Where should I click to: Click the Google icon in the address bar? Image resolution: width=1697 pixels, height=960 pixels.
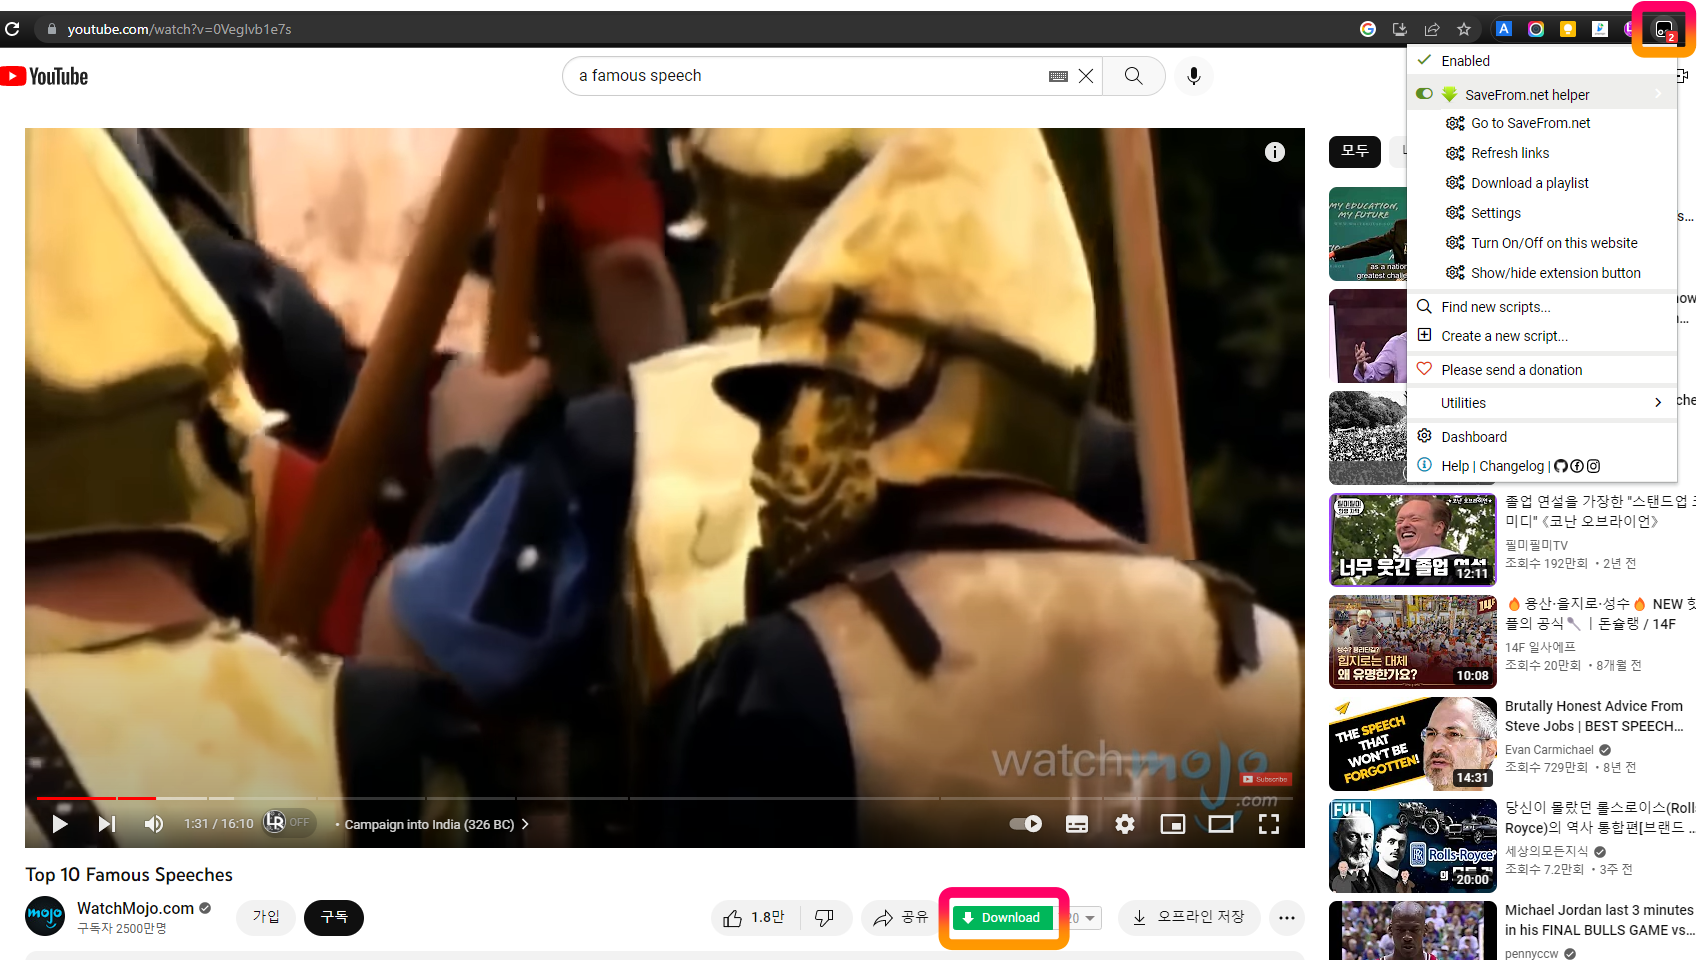coord(1368,29)
